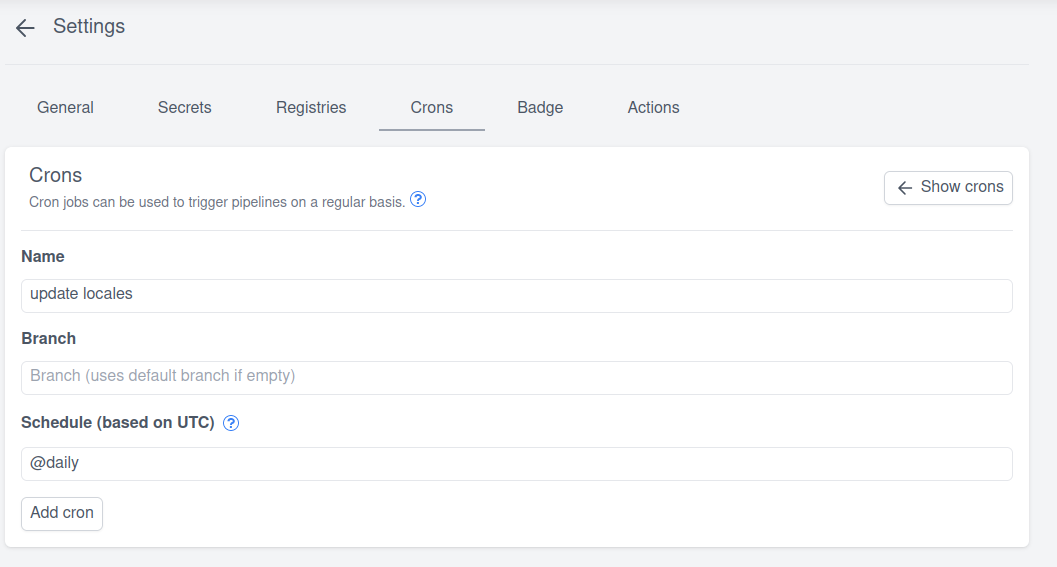The image size is (1057, 567).
Task: Click the Schedule field containing @daily
Action: 516,464
